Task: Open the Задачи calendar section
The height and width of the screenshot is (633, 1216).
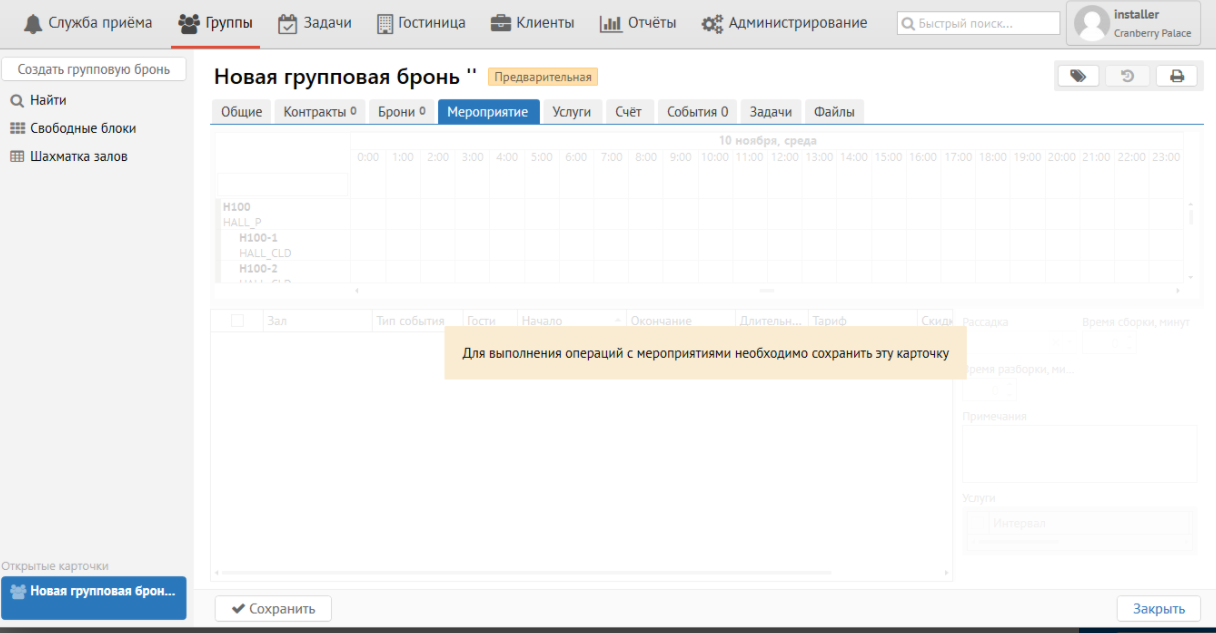Action: [x=314, y=23]
